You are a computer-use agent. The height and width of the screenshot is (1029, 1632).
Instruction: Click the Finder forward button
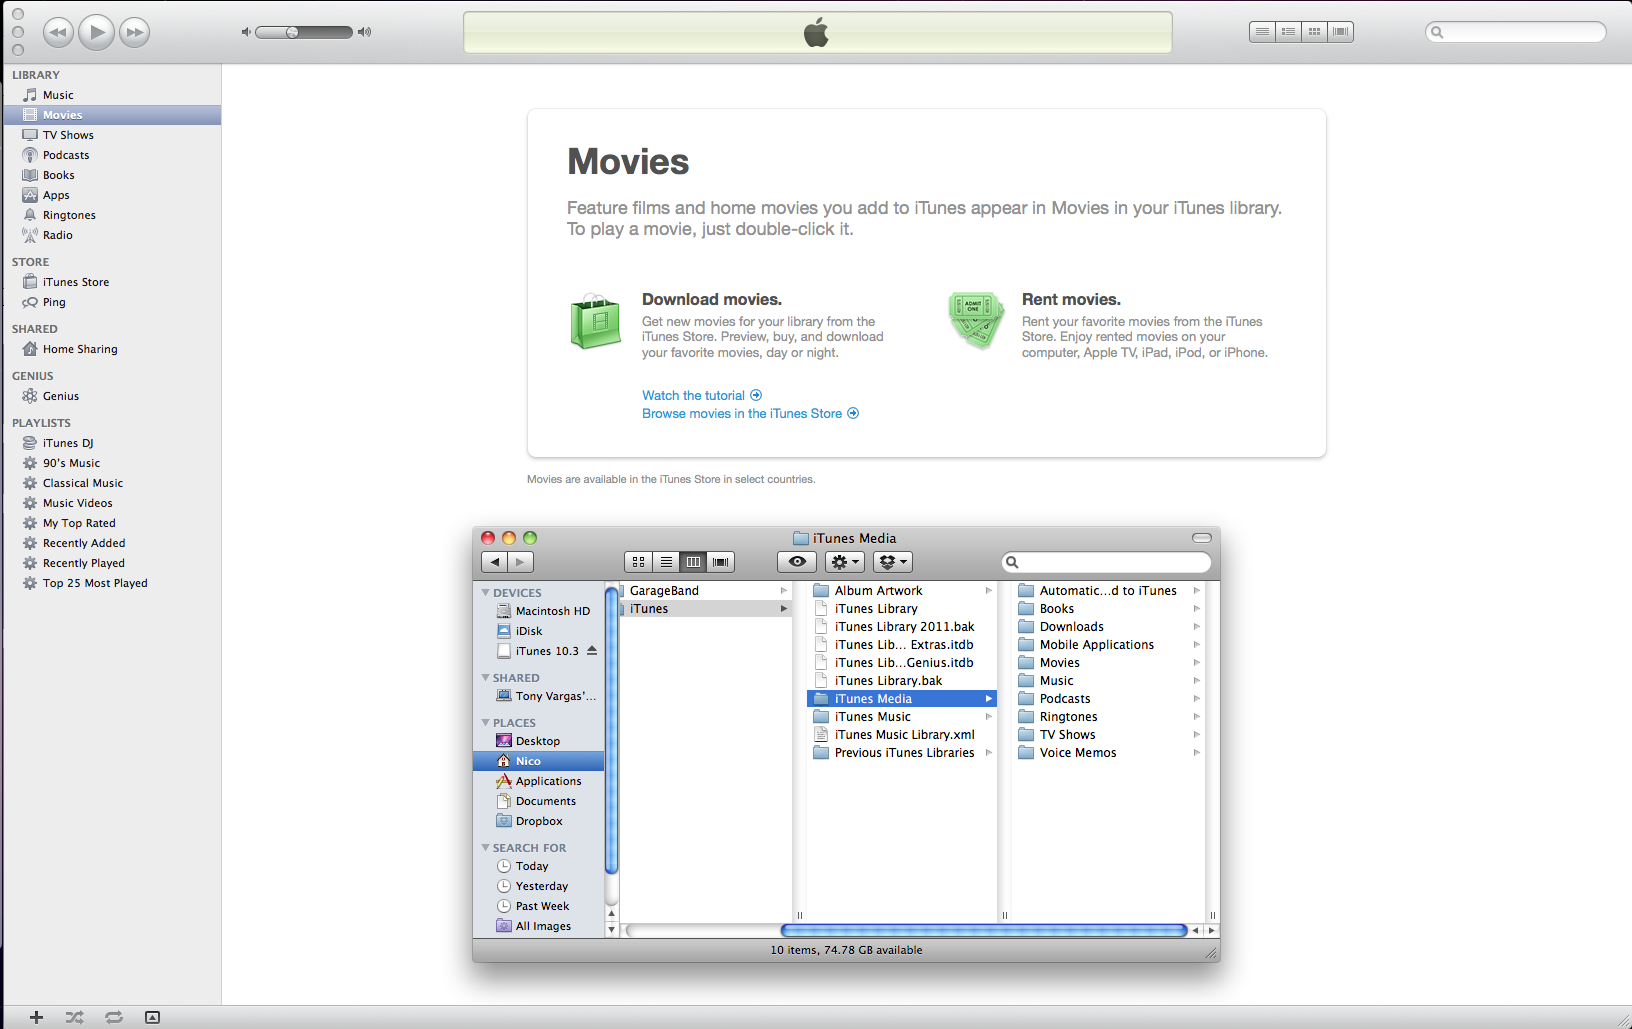click(520, 562)
